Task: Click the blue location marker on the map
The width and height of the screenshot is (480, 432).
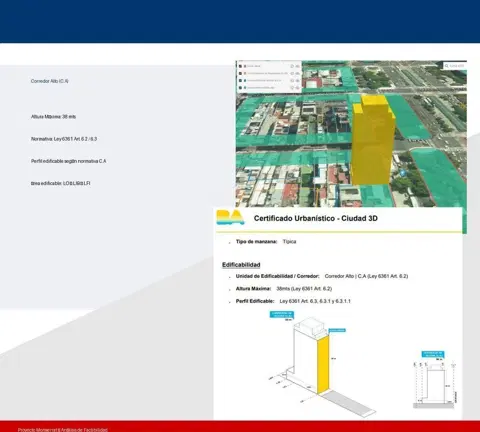Action: click(x=402, y=173)
